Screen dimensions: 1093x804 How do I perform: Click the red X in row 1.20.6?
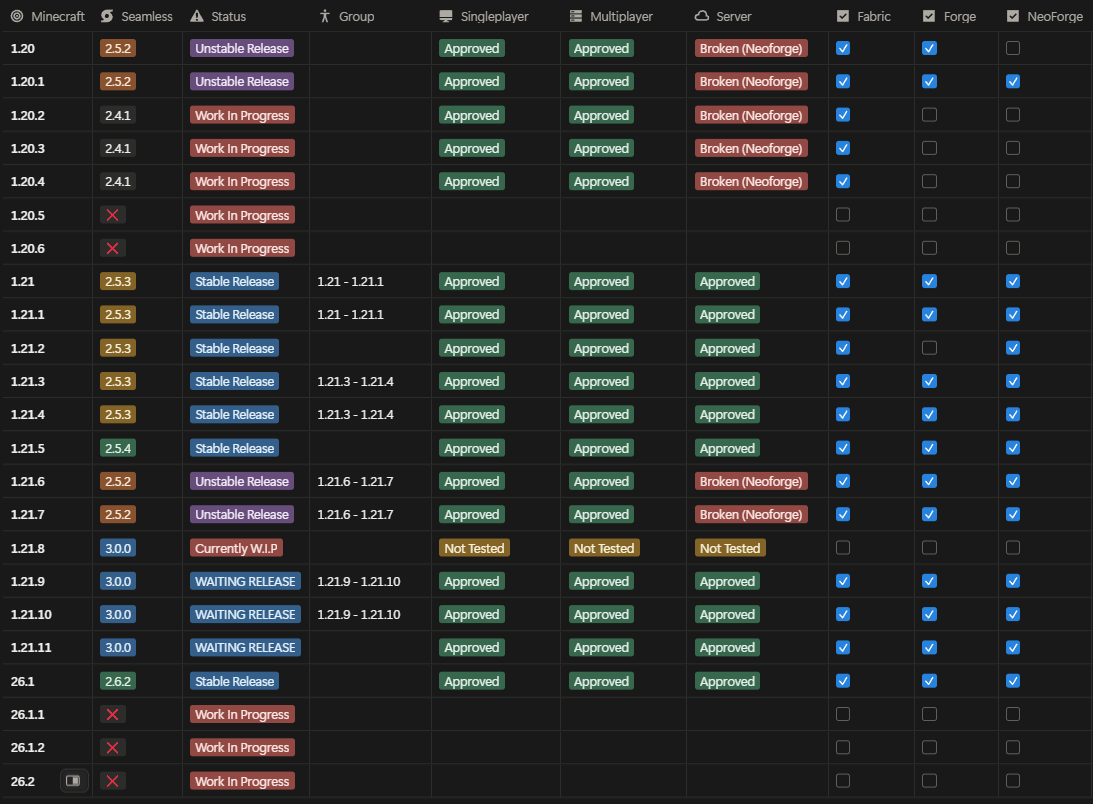[x=112, y=248]
